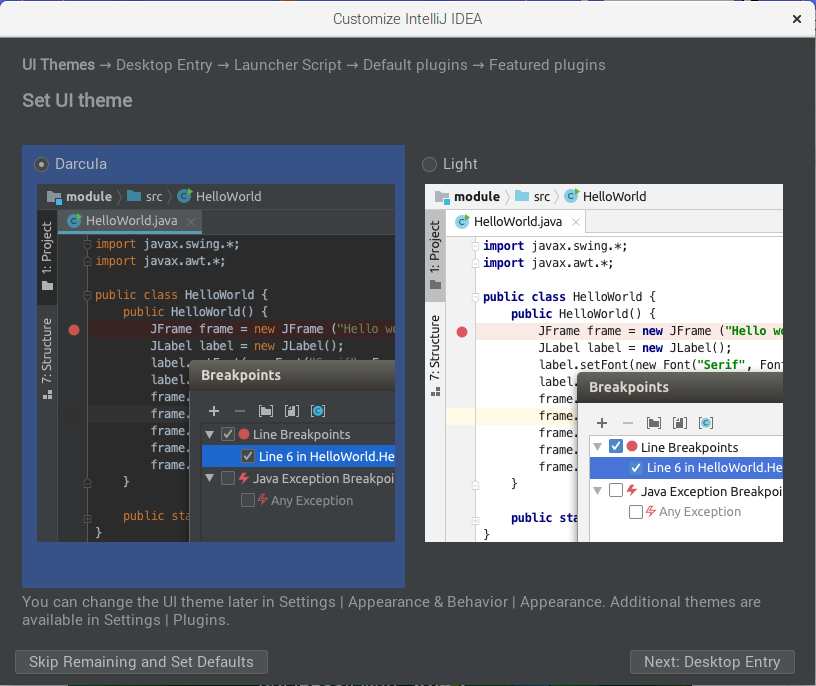The width and height of the screenshot is (816, 686).
Task: Click group-by-file icon in Darcula Breakpoints toolbar
Action: (x=291, y=411)
